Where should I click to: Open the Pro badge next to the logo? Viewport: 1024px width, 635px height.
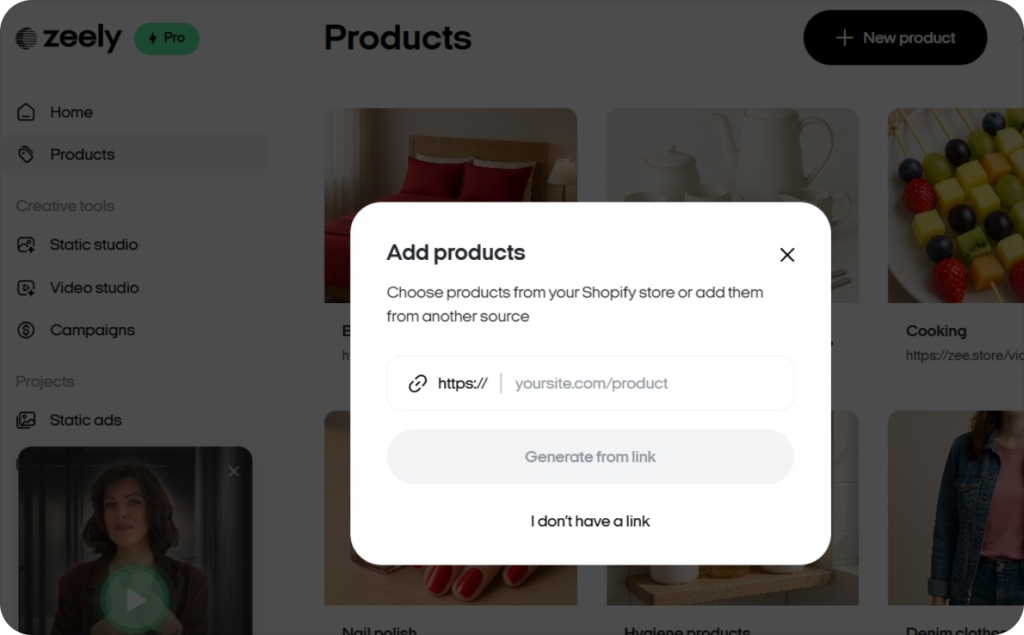point(166,37)
